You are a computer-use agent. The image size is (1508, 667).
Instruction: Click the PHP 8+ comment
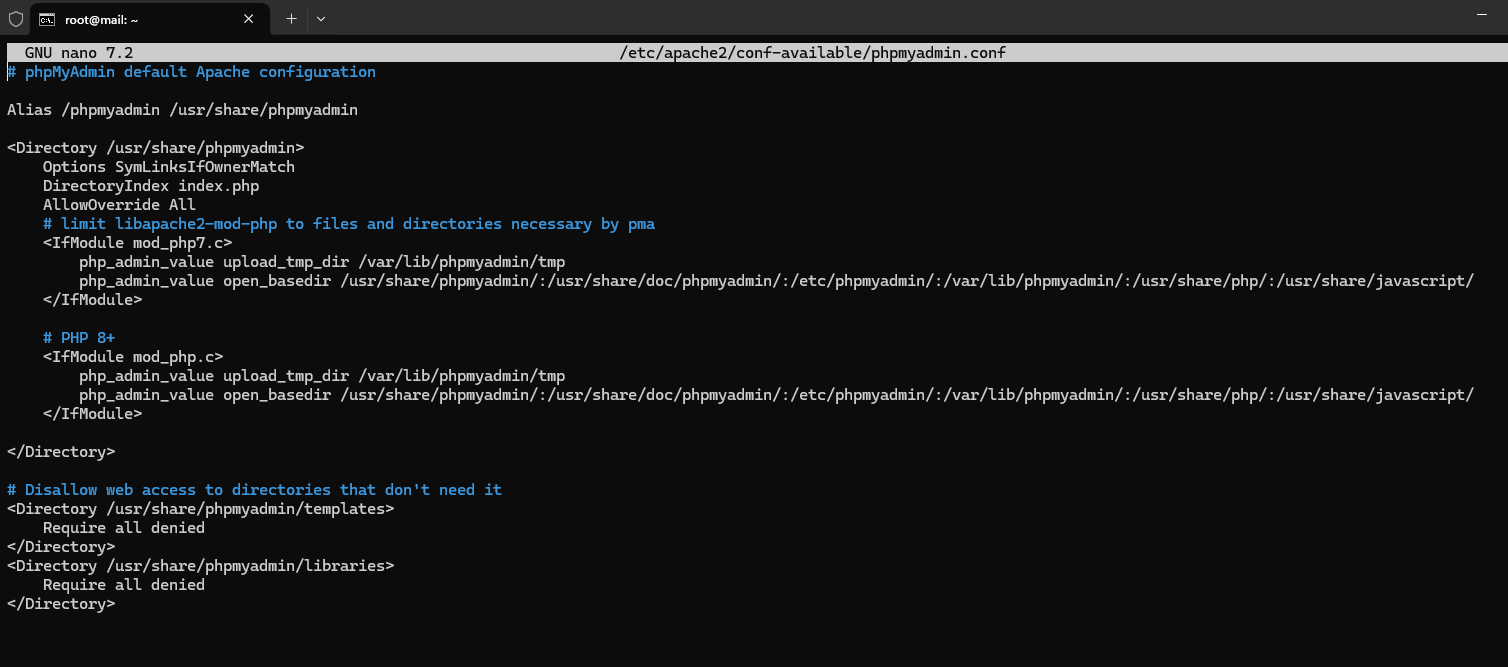click(79, 338)
